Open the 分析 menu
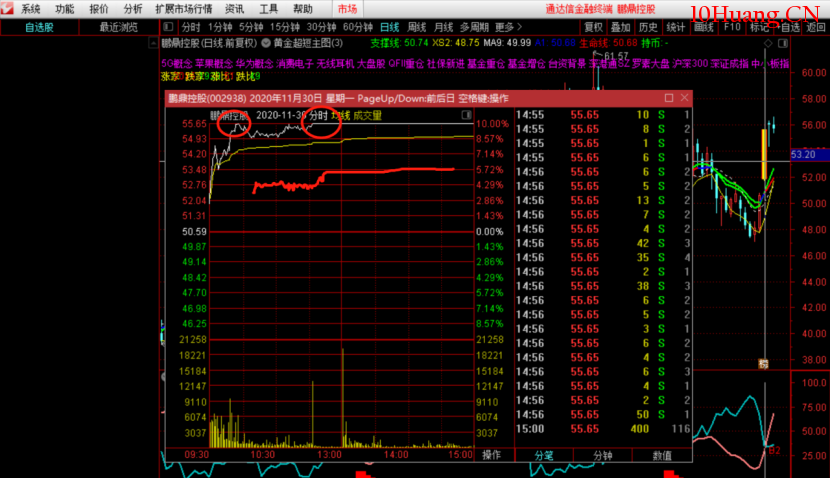Viewport: 830px width, 479px height. 133,9
